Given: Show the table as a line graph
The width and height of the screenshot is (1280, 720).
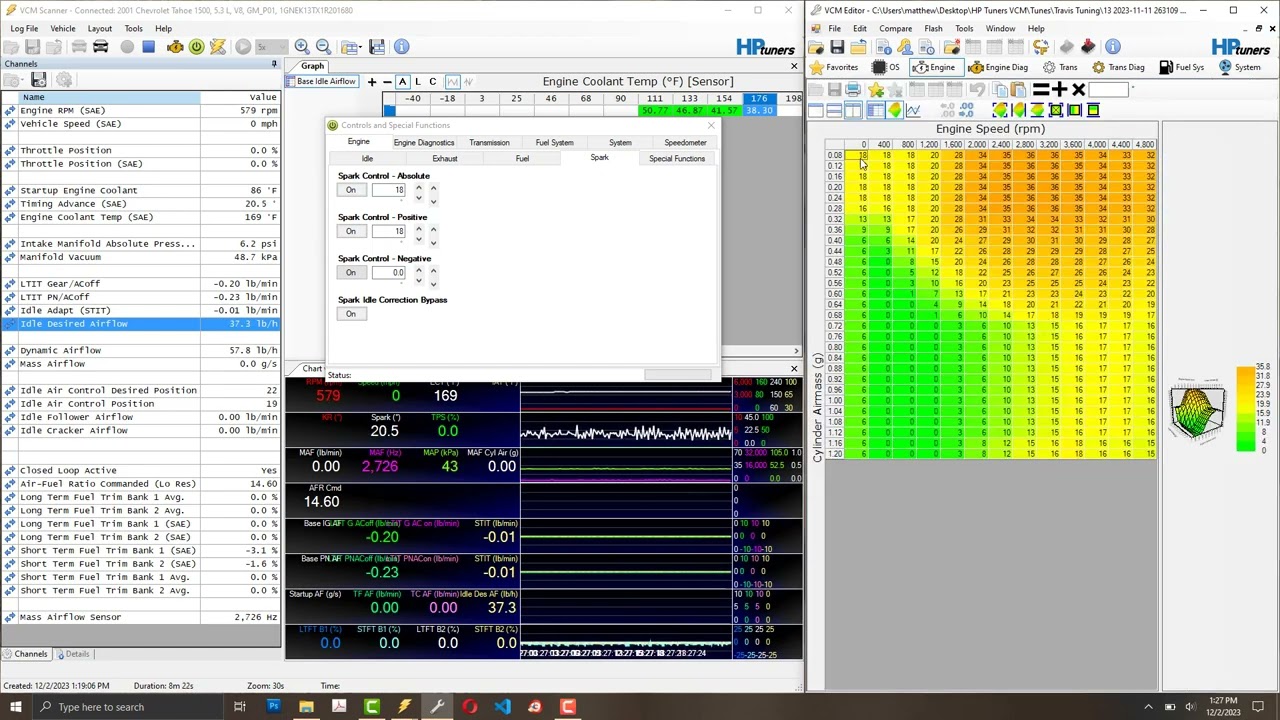Looking at the screenshot, I should click(913, 111).
